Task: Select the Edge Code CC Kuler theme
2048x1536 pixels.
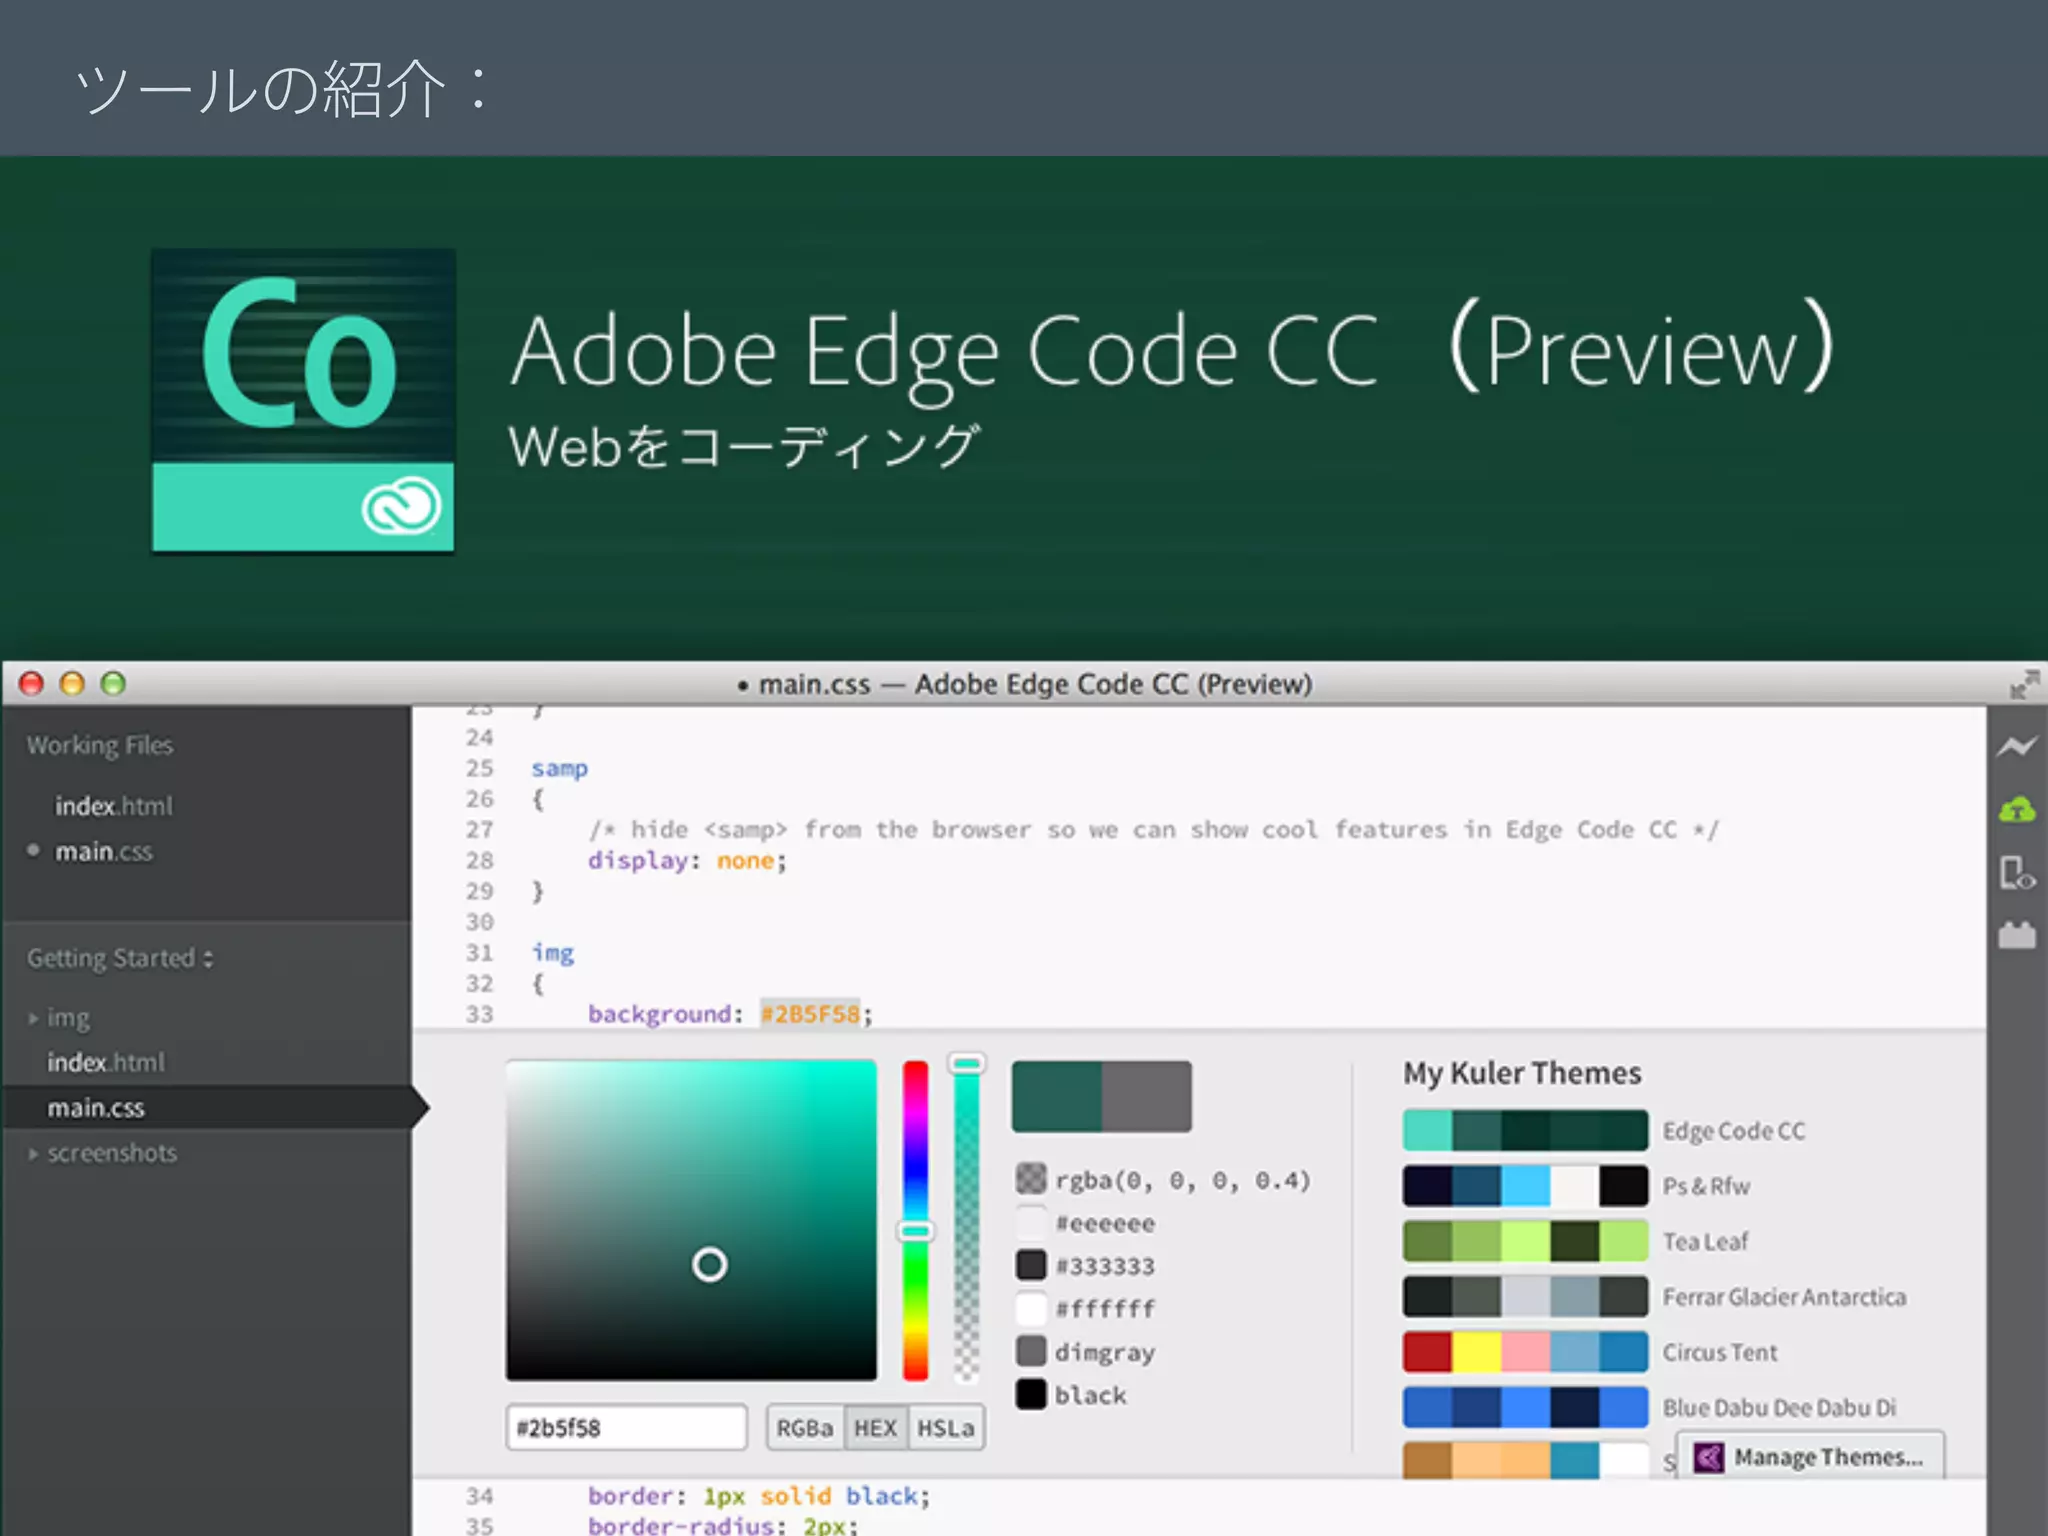Action: click(x=1525, y=1131)
